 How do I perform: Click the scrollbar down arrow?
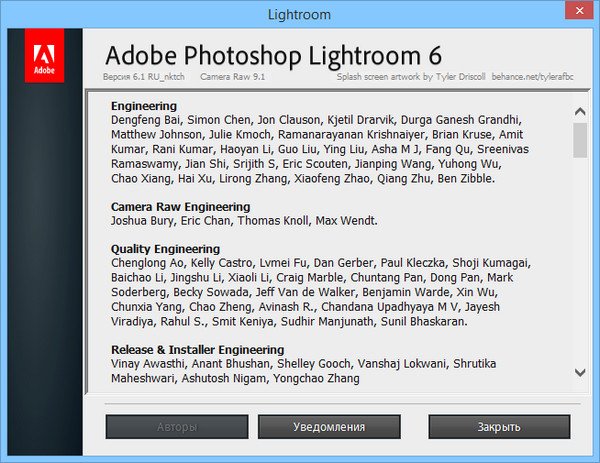click(x=579, y=372)
